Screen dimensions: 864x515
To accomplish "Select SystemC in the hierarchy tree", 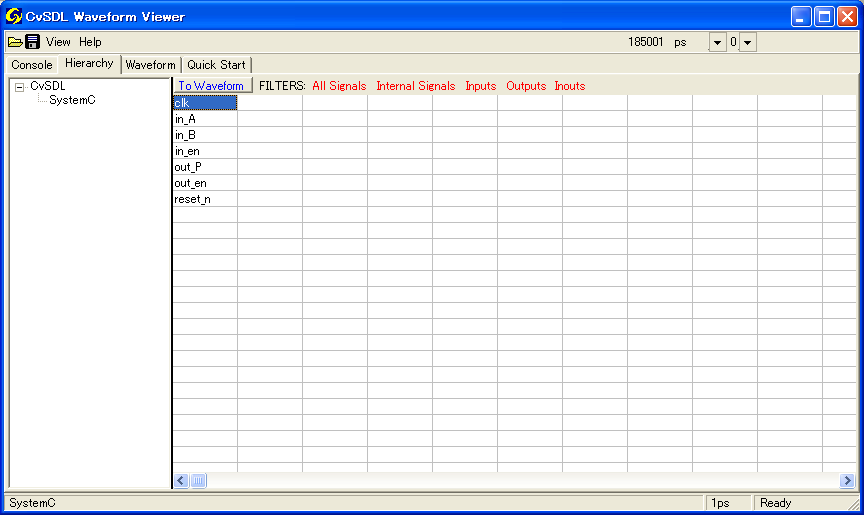I will (72, 100).
